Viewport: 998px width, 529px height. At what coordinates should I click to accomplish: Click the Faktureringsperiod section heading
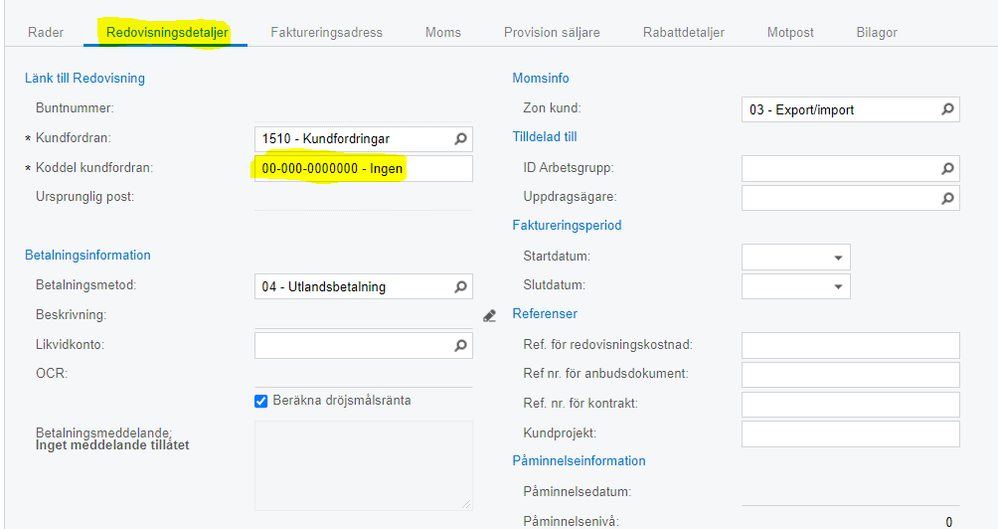tap(567, 225)
